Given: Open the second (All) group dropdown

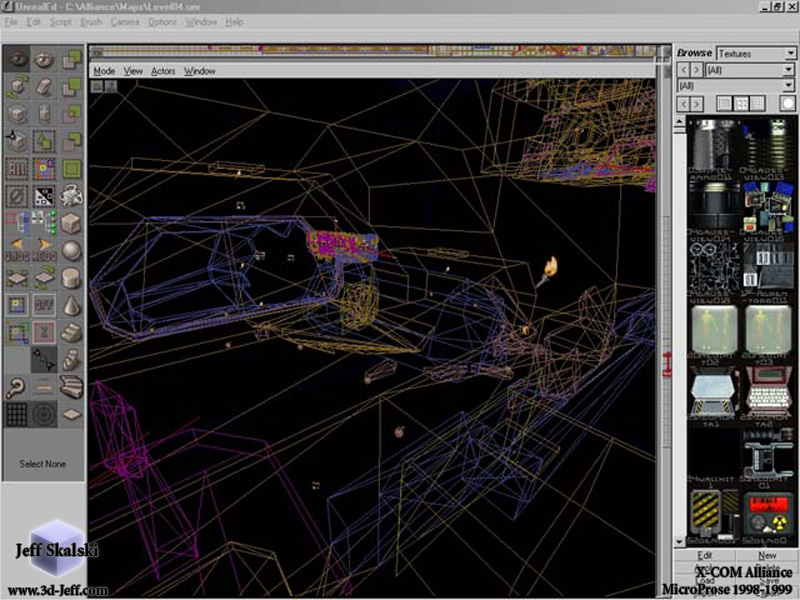Looking at the screenshot, I should (x=736, y=85).
